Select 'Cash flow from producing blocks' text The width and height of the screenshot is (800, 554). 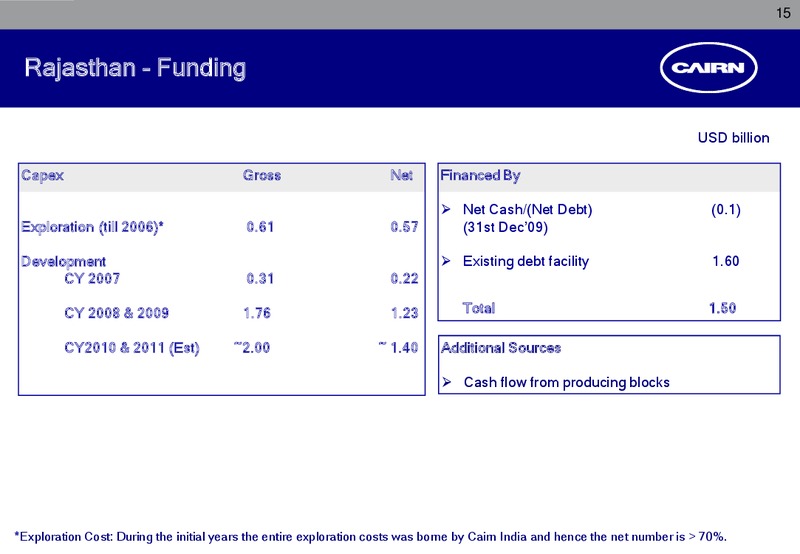(x=566, y=383)
